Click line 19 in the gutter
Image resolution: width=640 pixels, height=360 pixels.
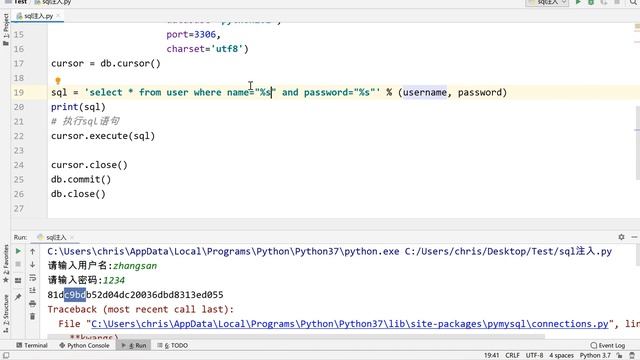19,93
